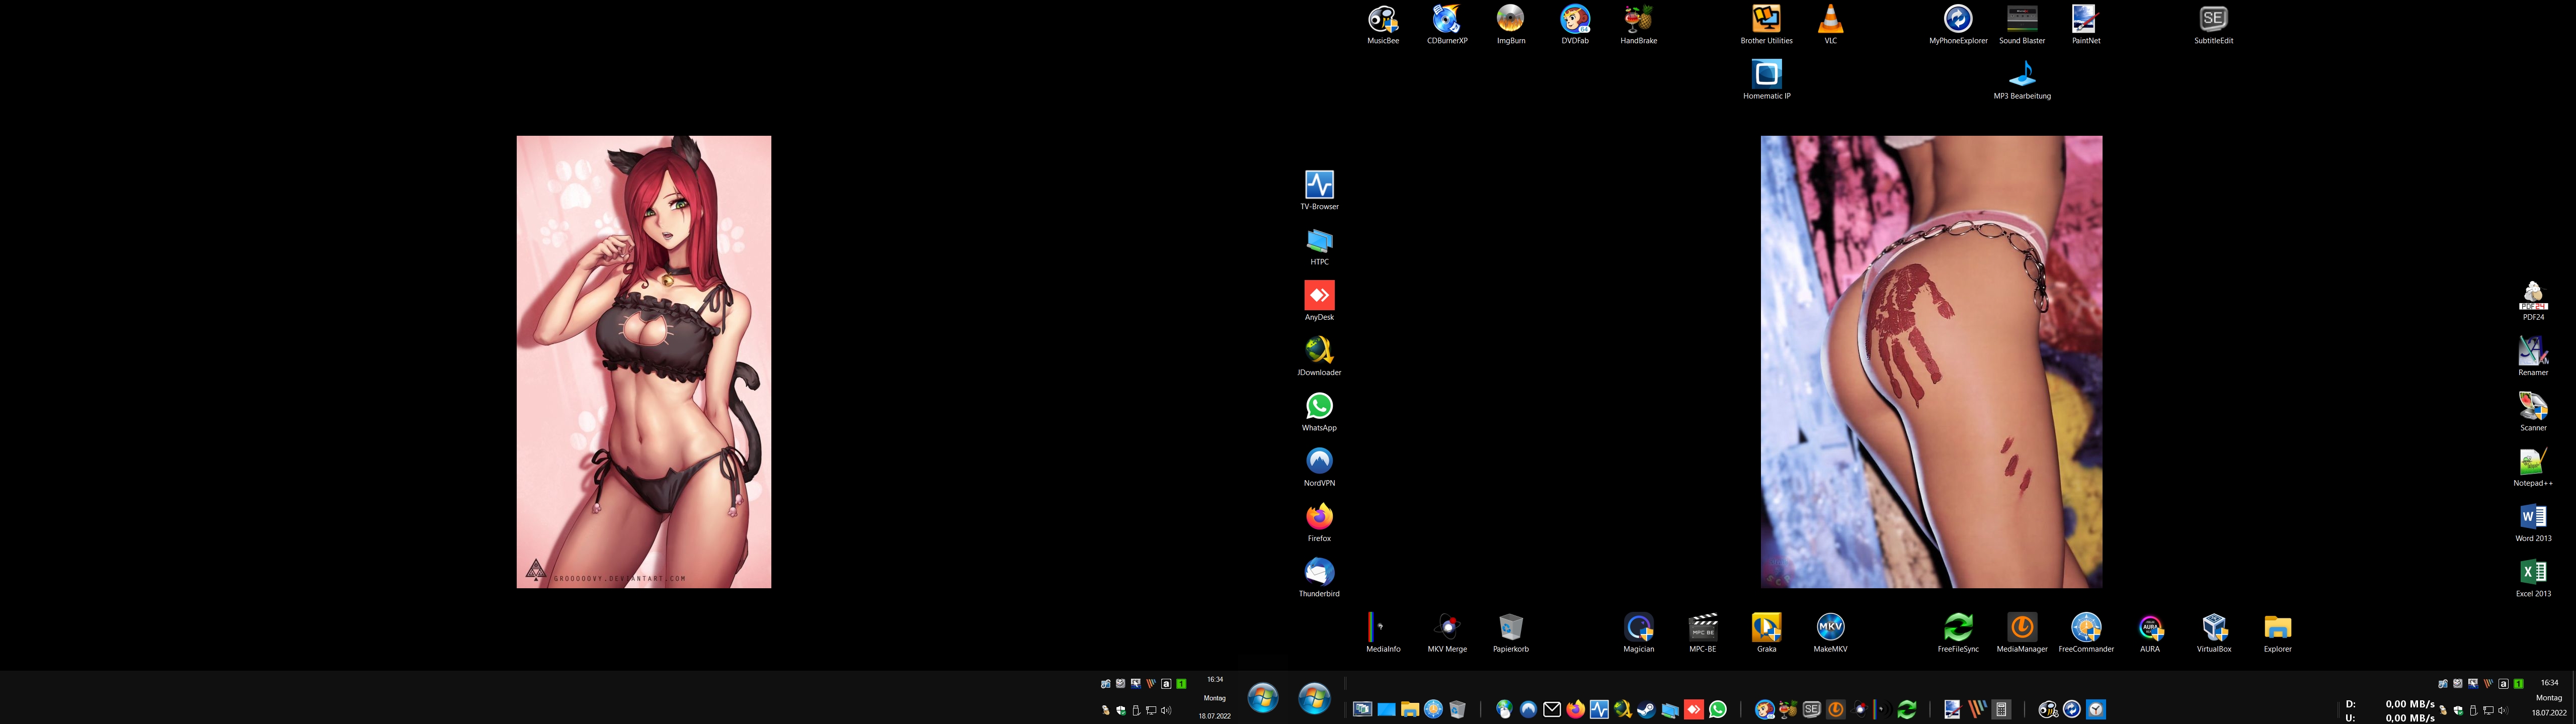Screen dimensions: 2576x724
Task: Open the Thunderbird desktop shortcut
Action: pyautogui.click(x=1319, y=578)
